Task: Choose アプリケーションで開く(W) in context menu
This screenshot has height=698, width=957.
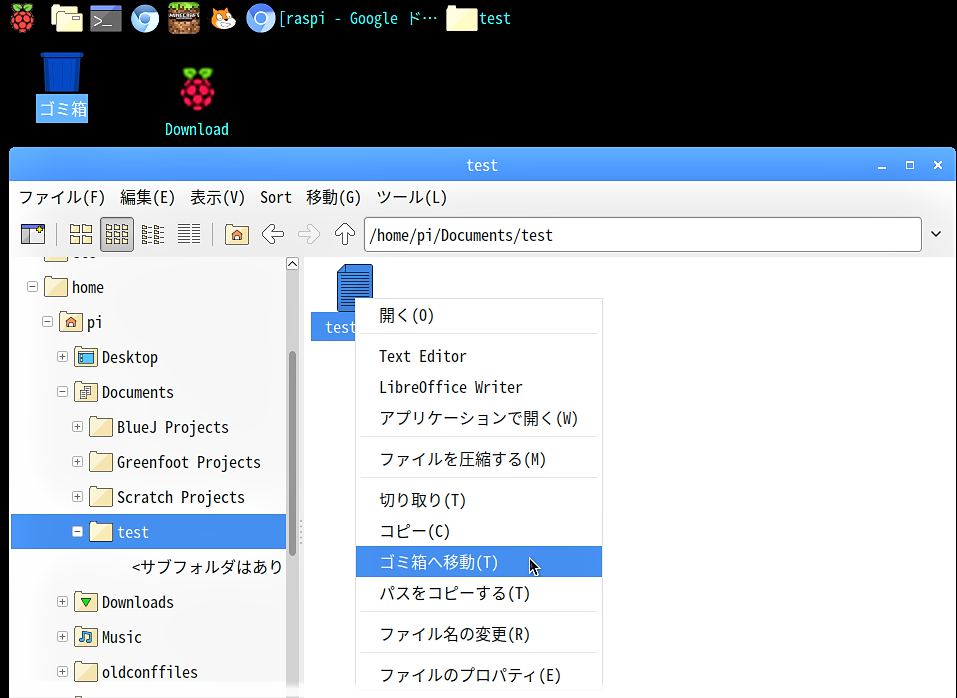Action: tap(479, 418)
